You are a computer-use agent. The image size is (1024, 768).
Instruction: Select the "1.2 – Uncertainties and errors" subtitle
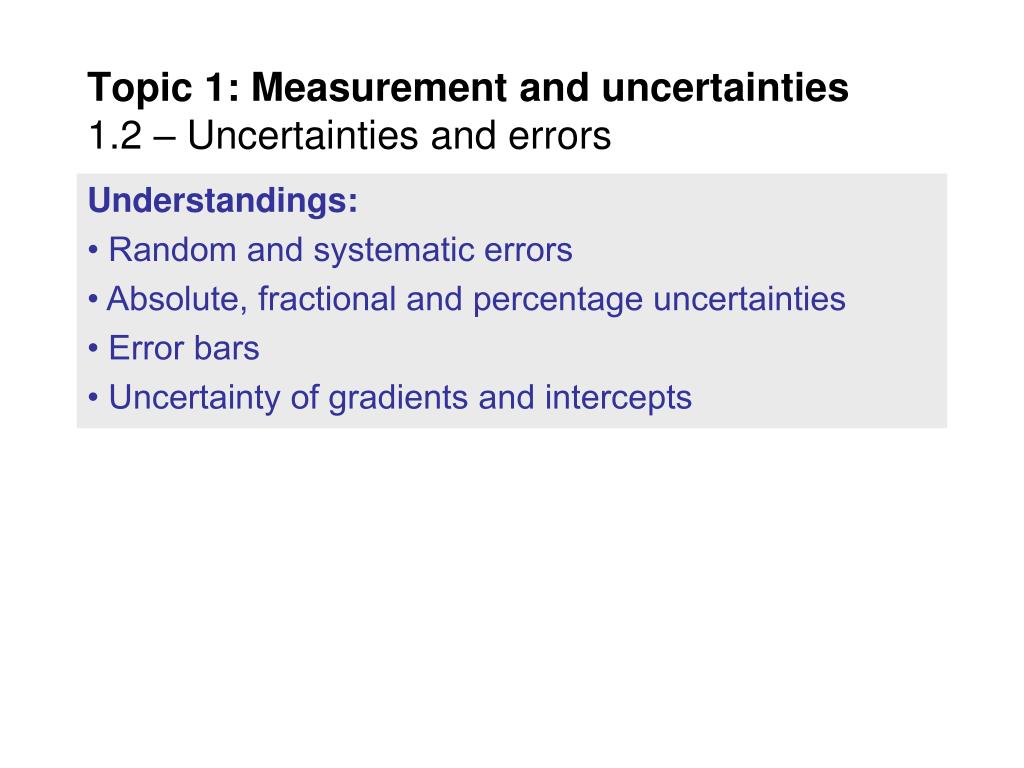click(x=349, y=136)
